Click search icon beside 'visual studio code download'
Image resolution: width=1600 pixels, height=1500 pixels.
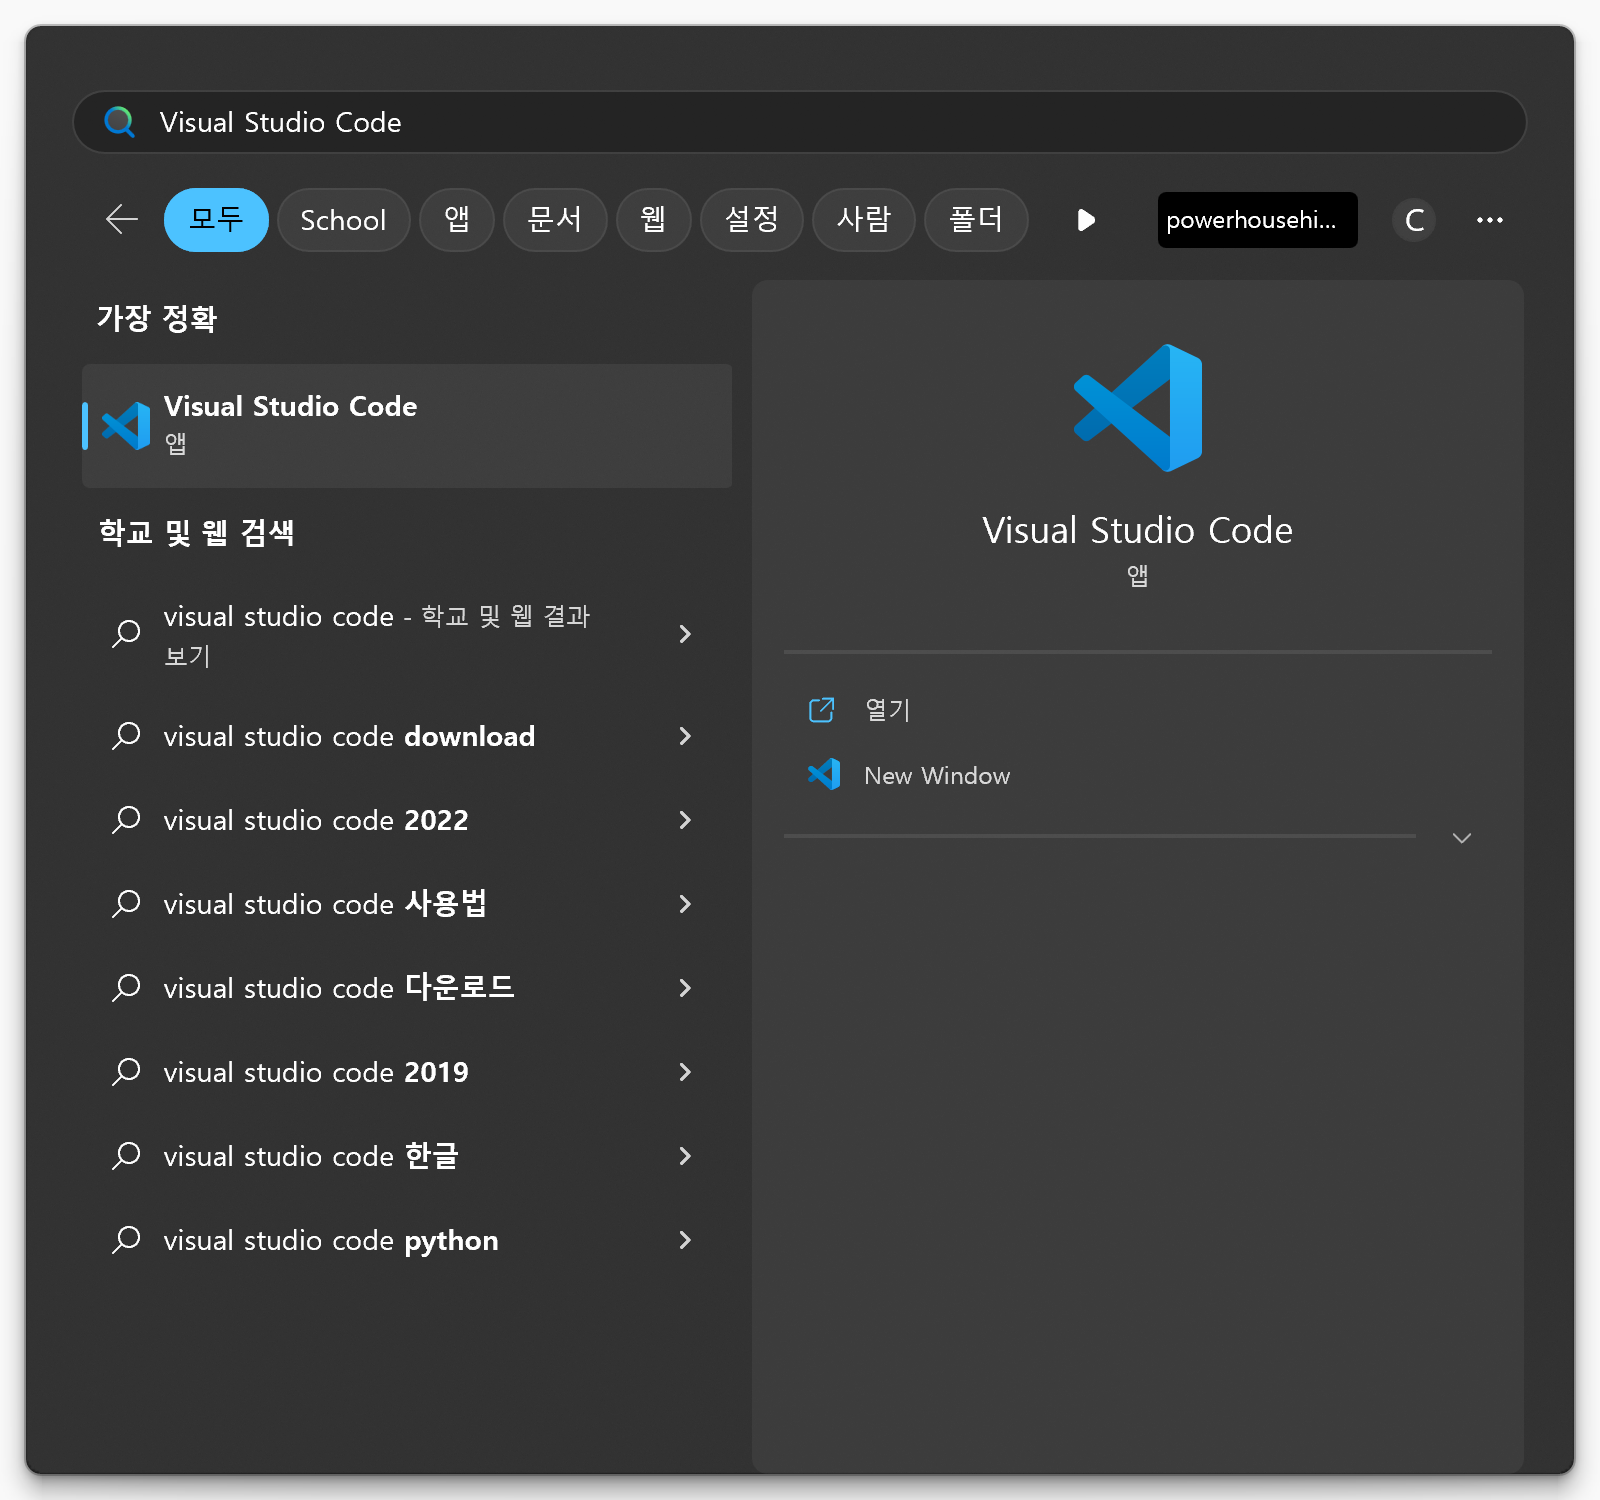(x=126, y=736)
